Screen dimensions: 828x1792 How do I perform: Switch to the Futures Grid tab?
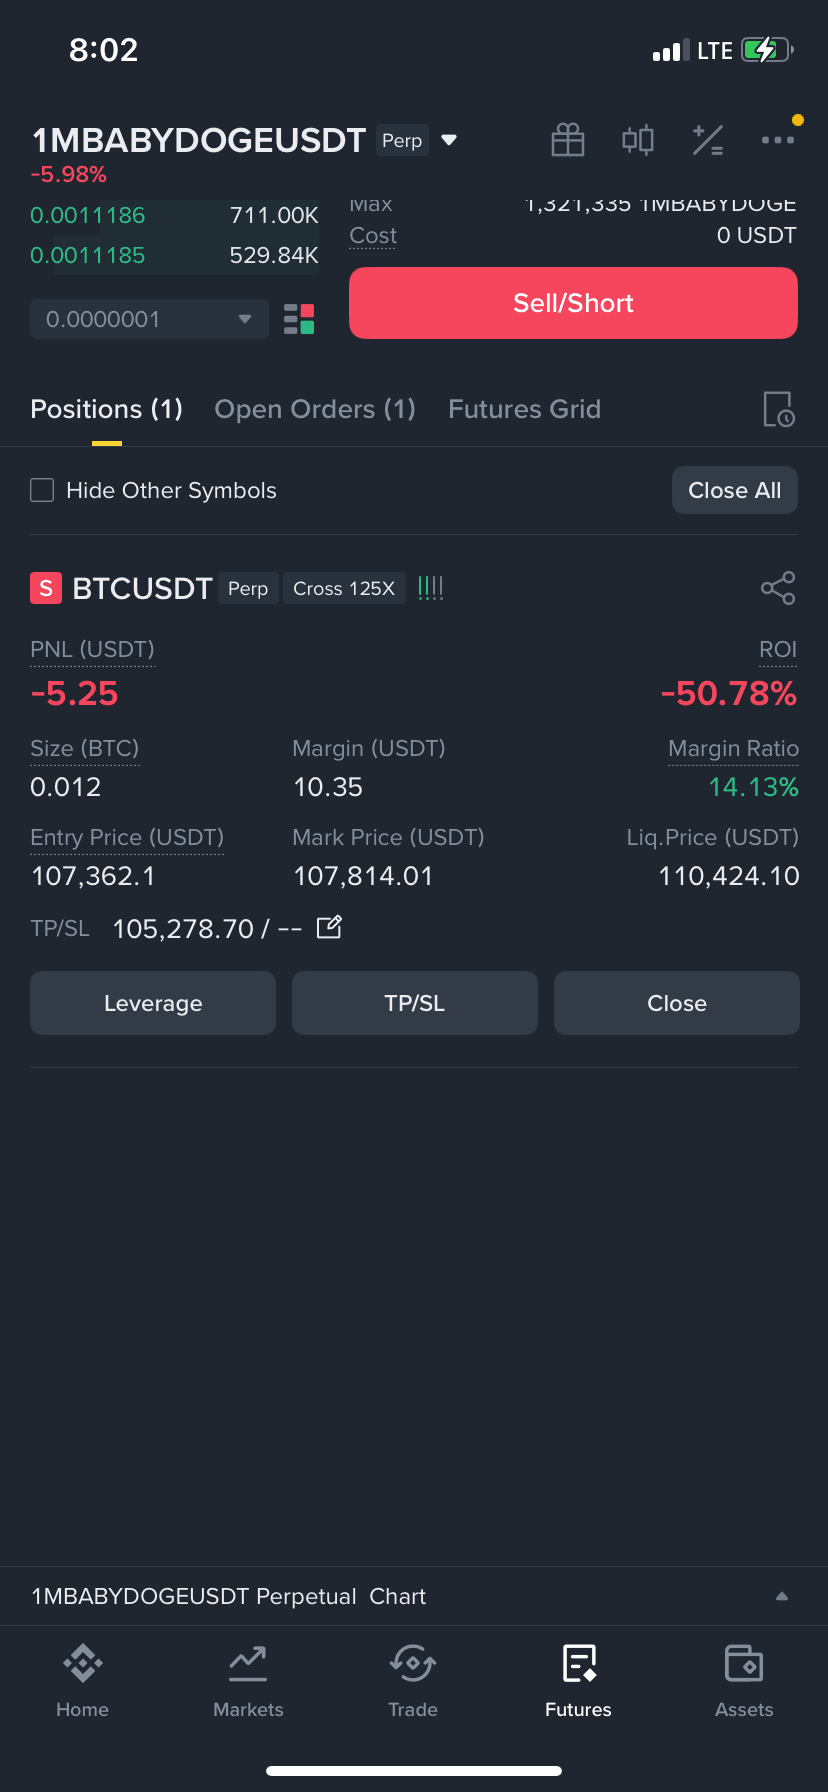(524, 409)
